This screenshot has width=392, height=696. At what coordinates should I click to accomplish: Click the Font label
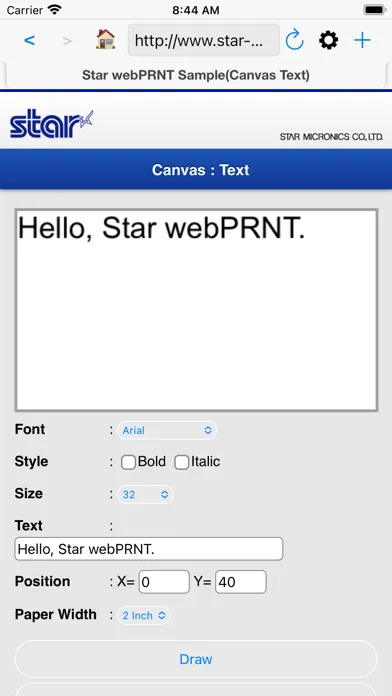(x=30, y=430)
